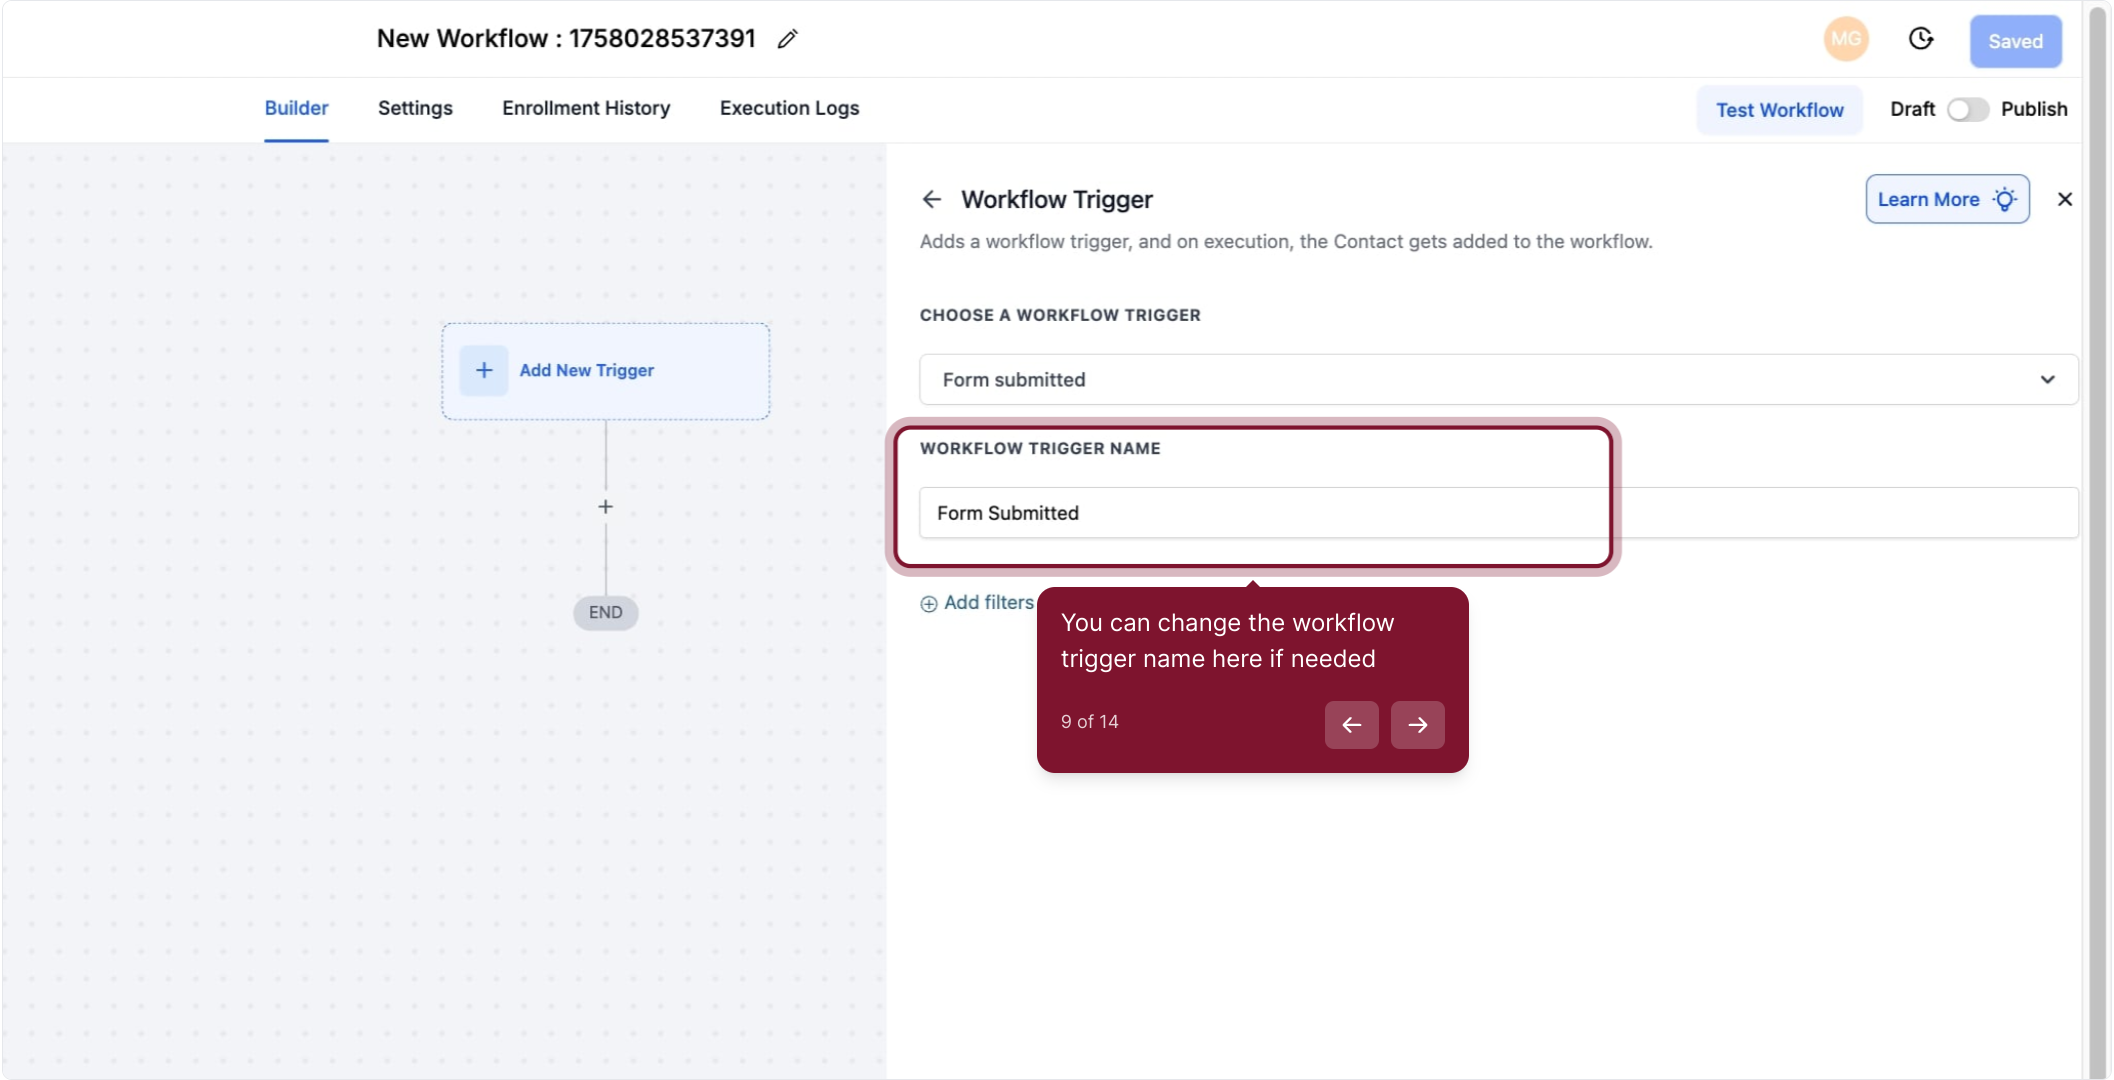Click the Test Workflow button

(x=1779, y=110)
